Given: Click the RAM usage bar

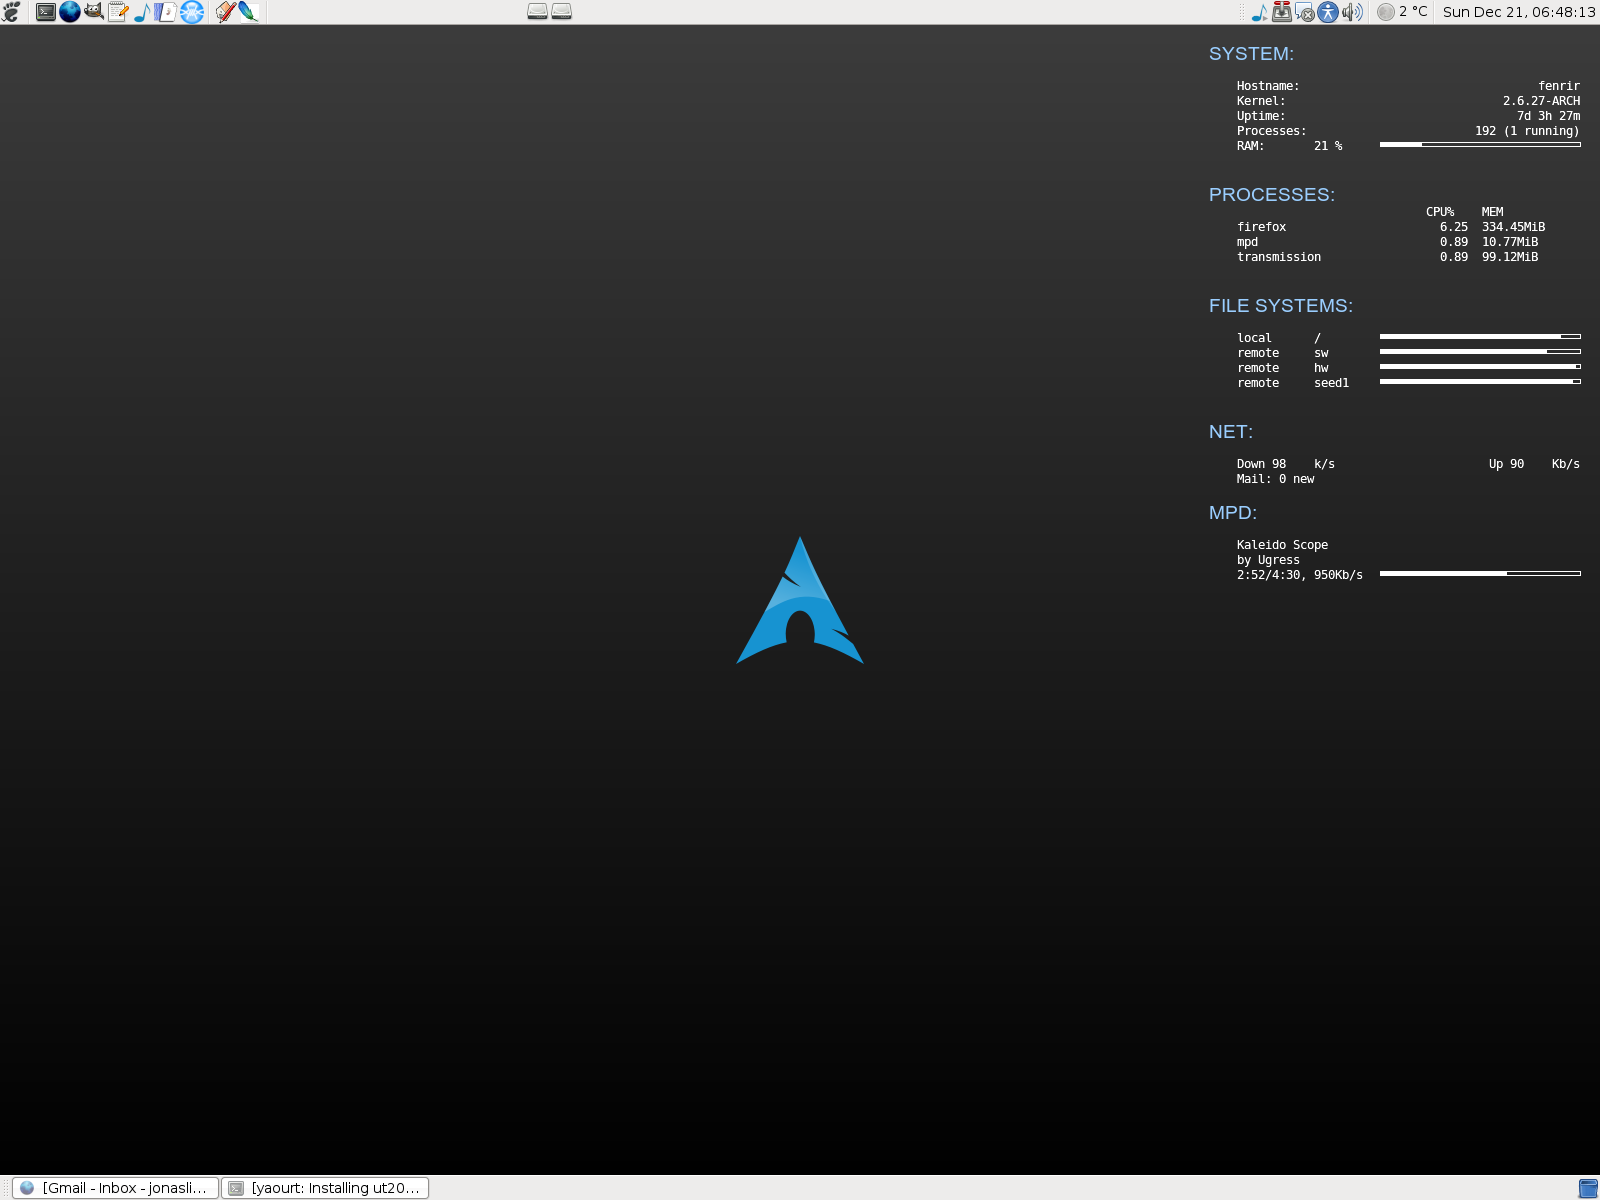Looking at the screenshot, I should tap(1480, 145).
